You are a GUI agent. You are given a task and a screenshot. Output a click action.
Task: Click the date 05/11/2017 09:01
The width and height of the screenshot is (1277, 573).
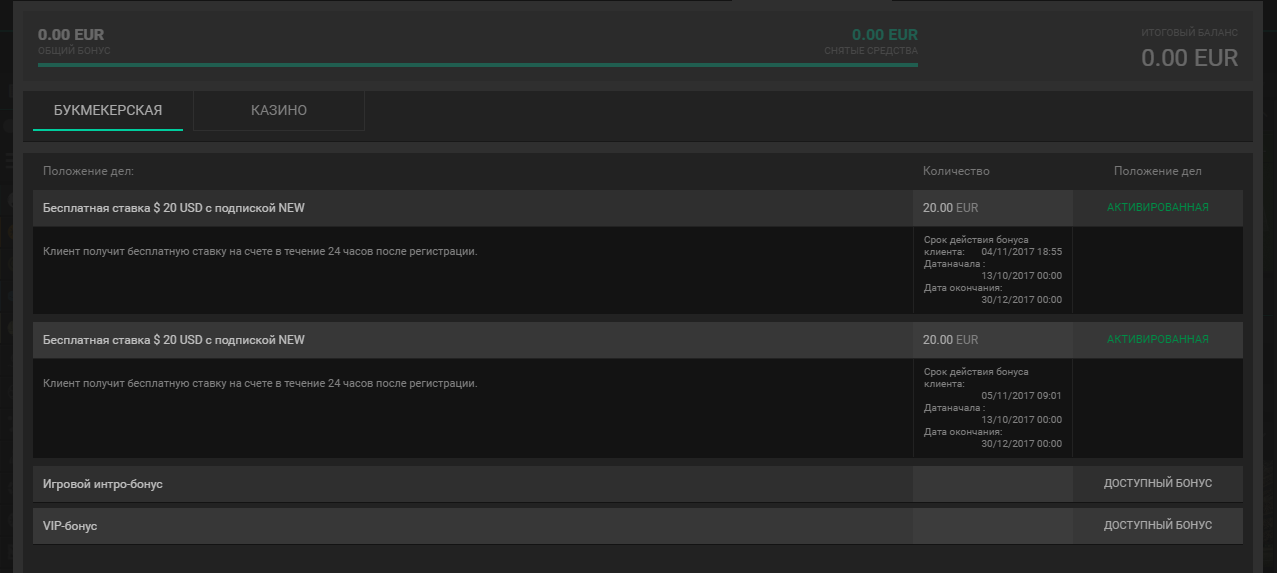(x=1022, y=396)
